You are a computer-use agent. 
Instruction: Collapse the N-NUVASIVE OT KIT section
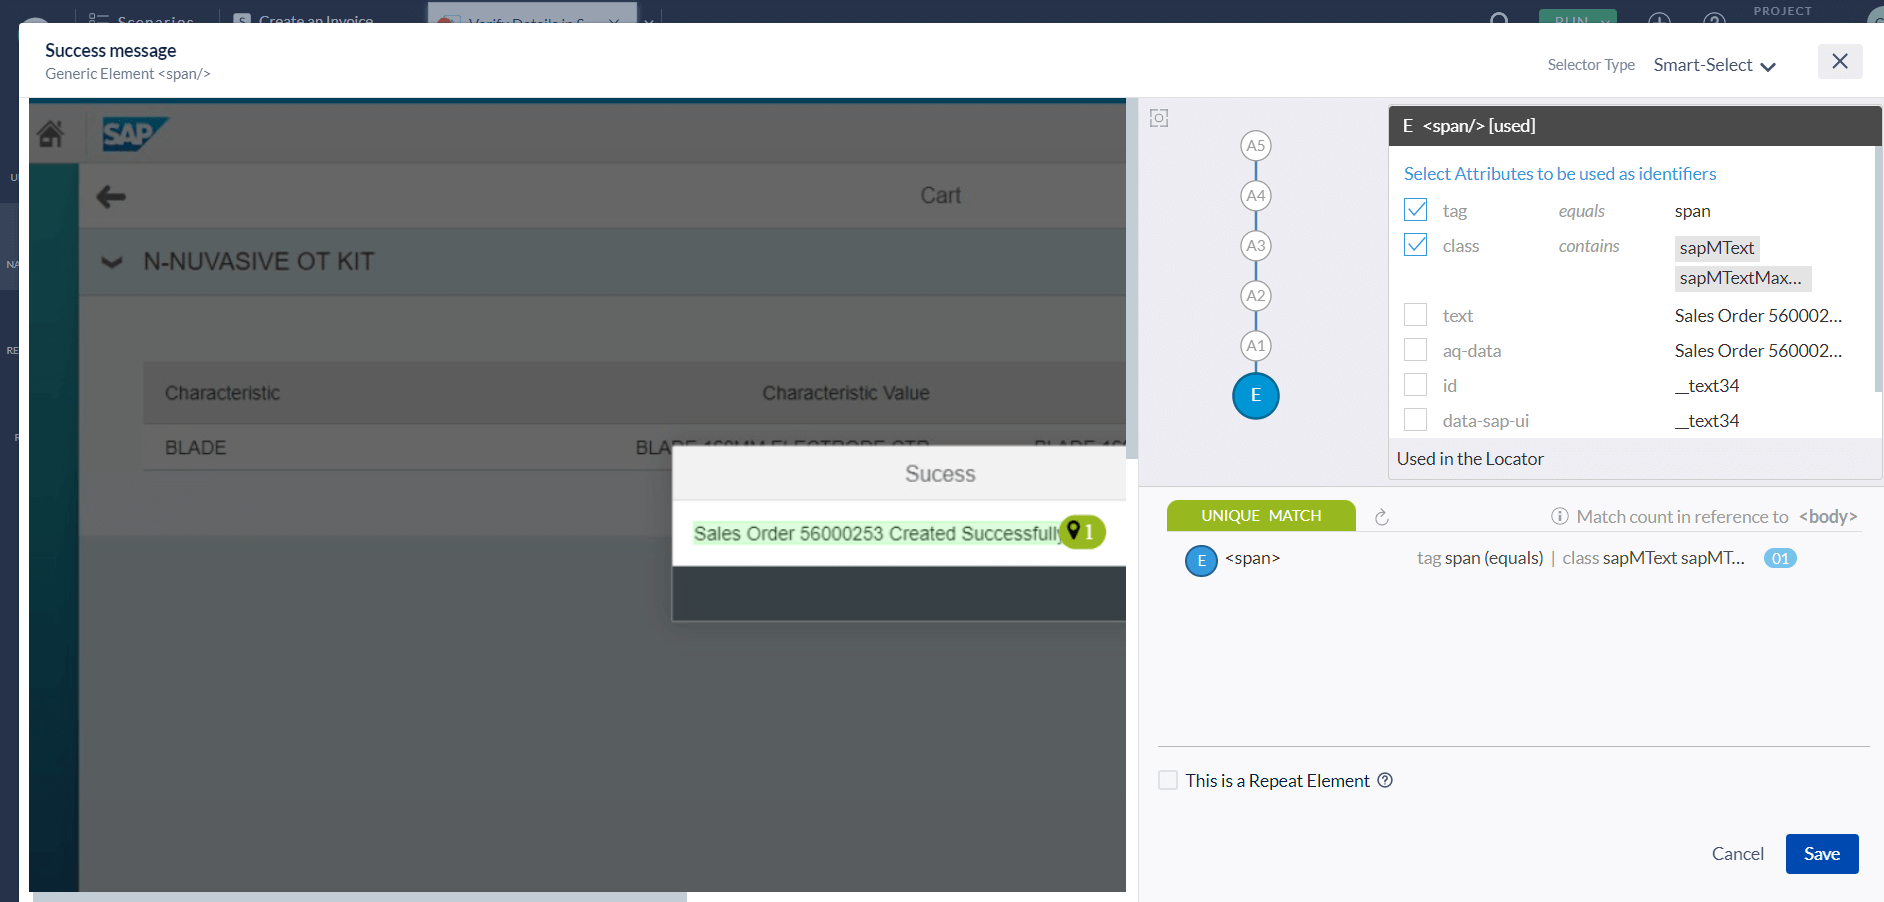tap(112, 262)
